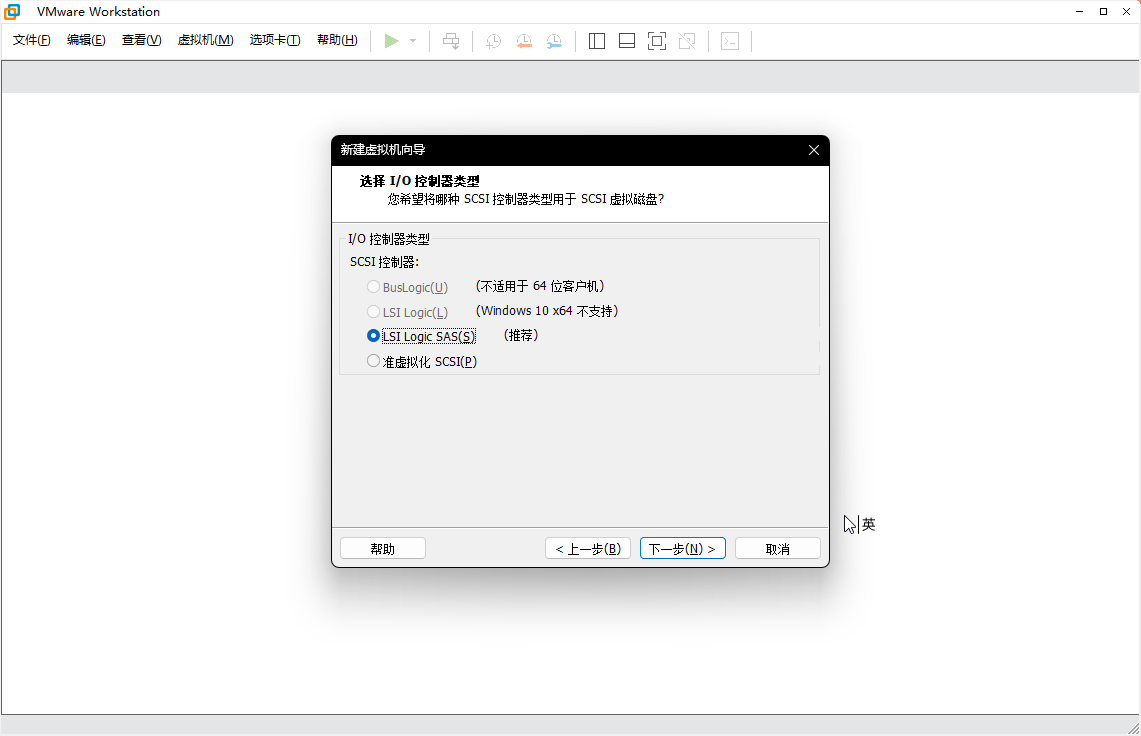Viewport: 1141px width, 736px height.
Task: Open the 虚拟机(M) menu
Action: [205, 40]
